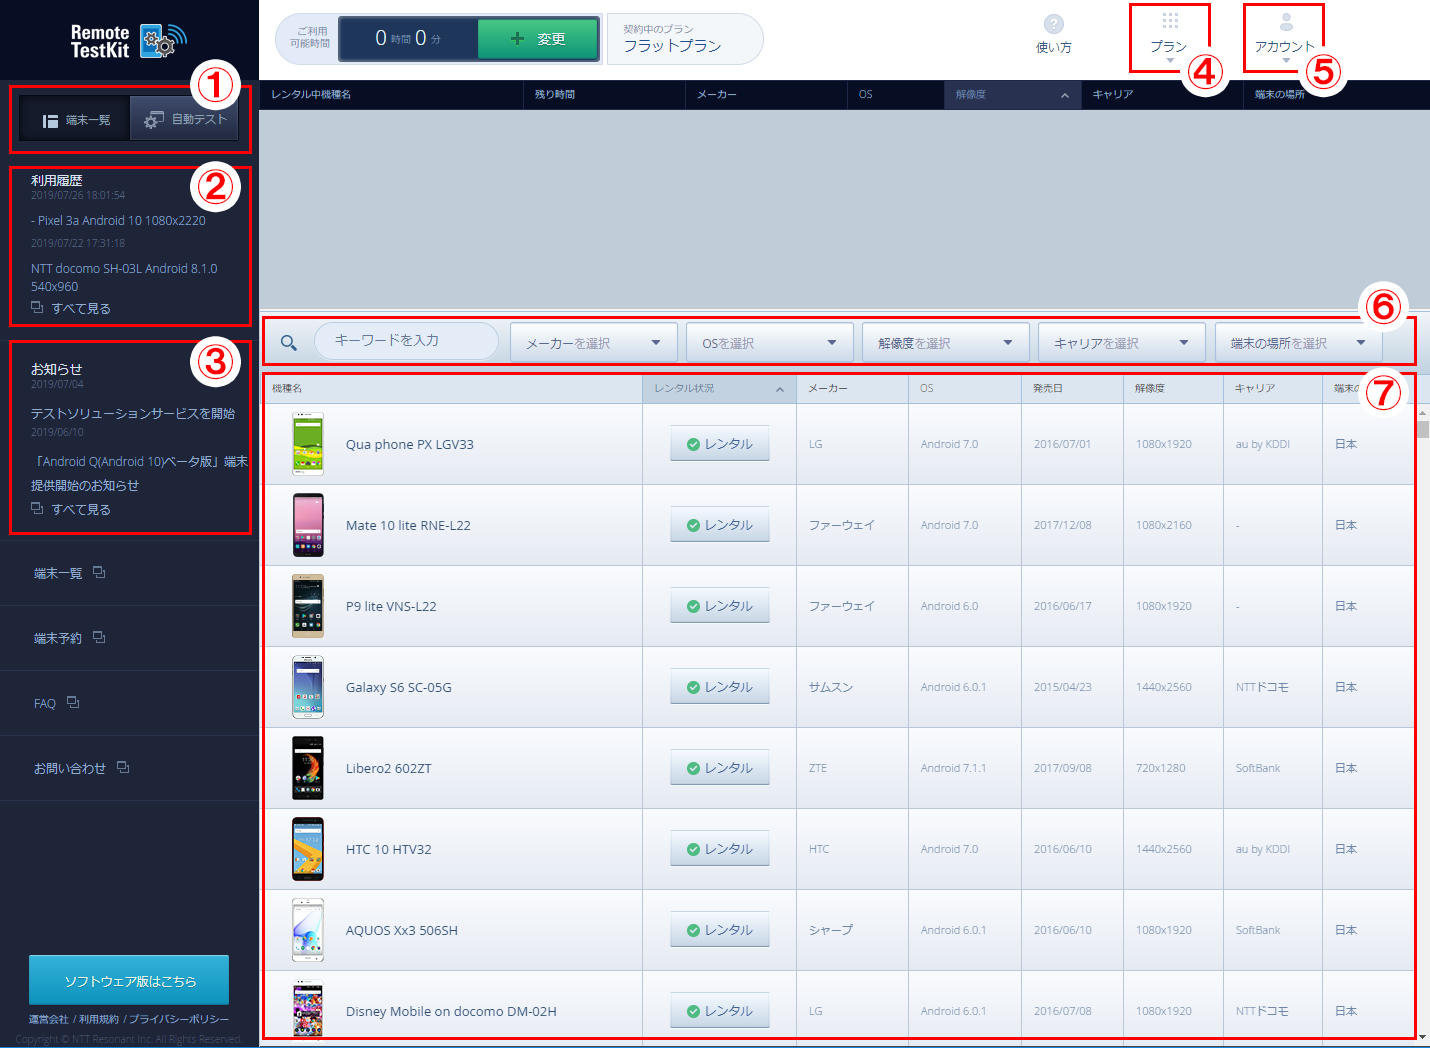Viewport: 1430px width, 1048px height.
Task: Switch to the 自動テスト tab
Action: (x=185, y=119)
